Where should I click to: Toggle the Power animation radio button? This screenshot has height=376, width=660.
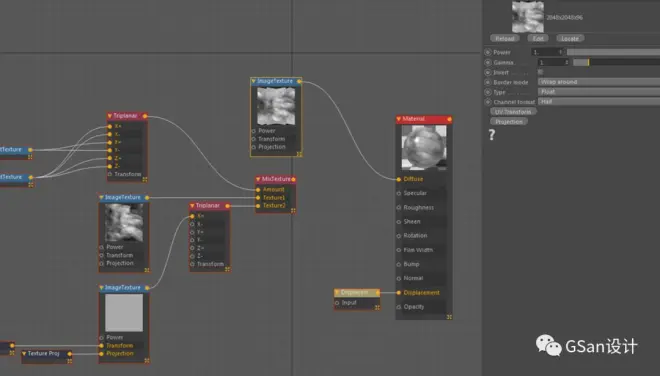tap(487, 52)
